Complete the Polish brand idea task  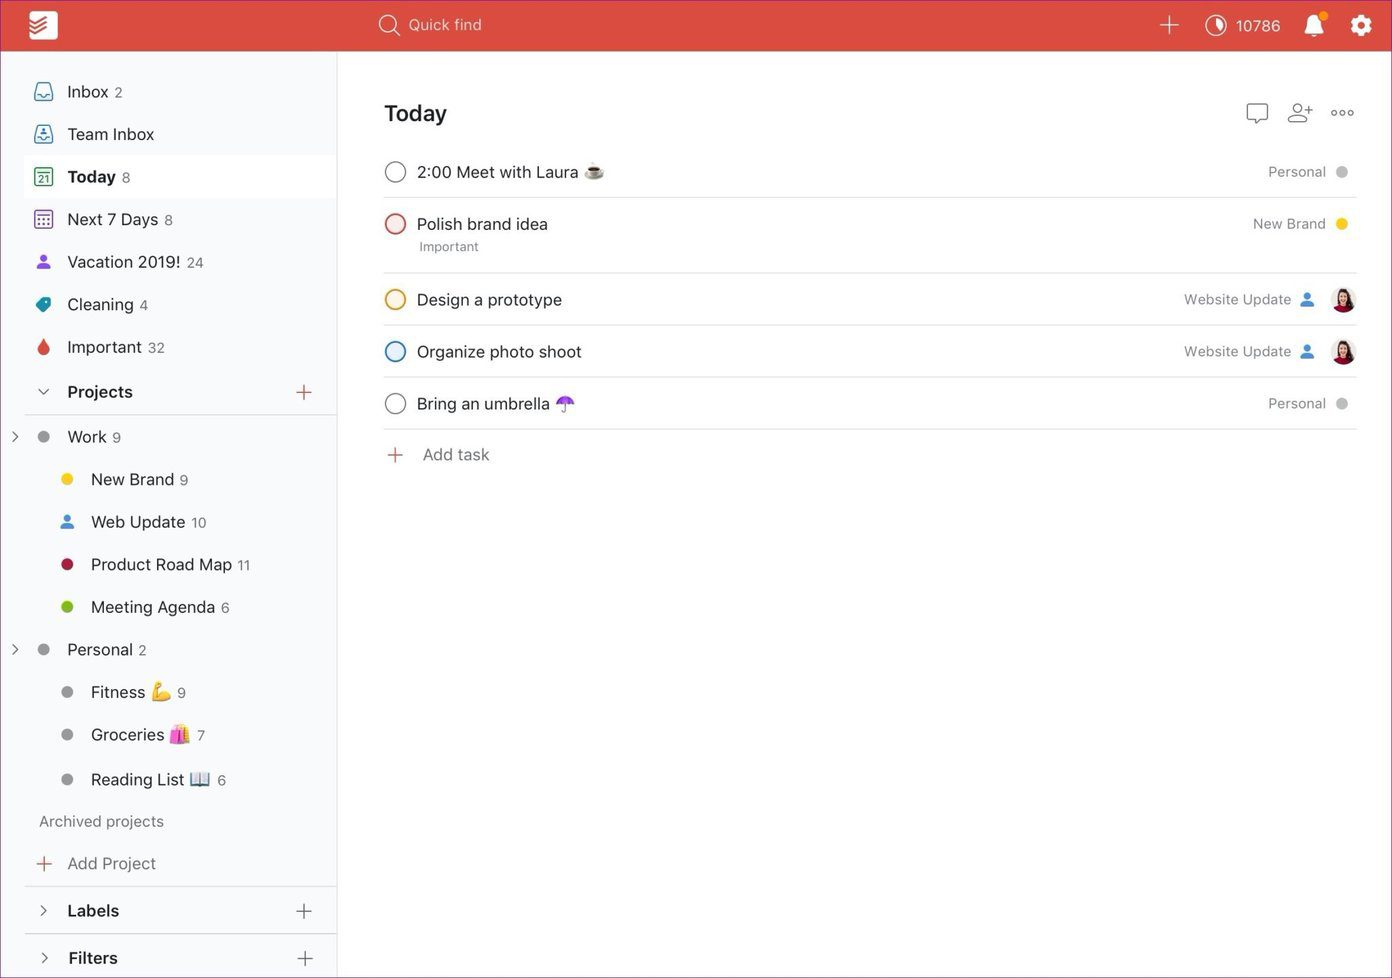[x=395, y=224]
